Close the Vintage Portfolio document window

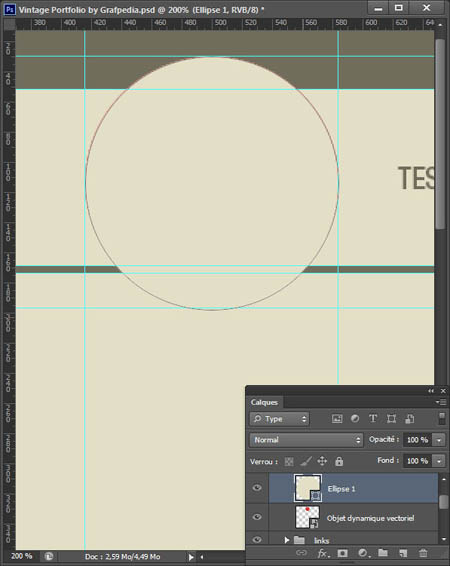[x=426, y=8]
